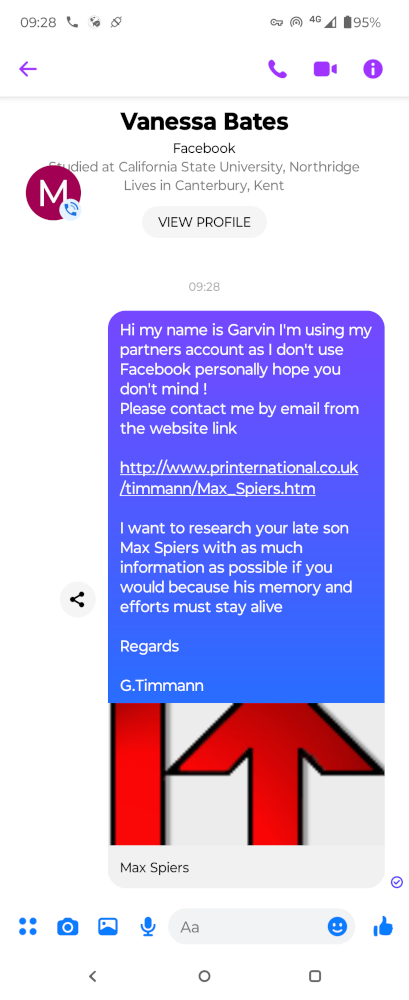Image resolution: width=409 pixels, height=1000 pixels.
Task: Open the photo gallery picker
Action: (x=108, y=926)
